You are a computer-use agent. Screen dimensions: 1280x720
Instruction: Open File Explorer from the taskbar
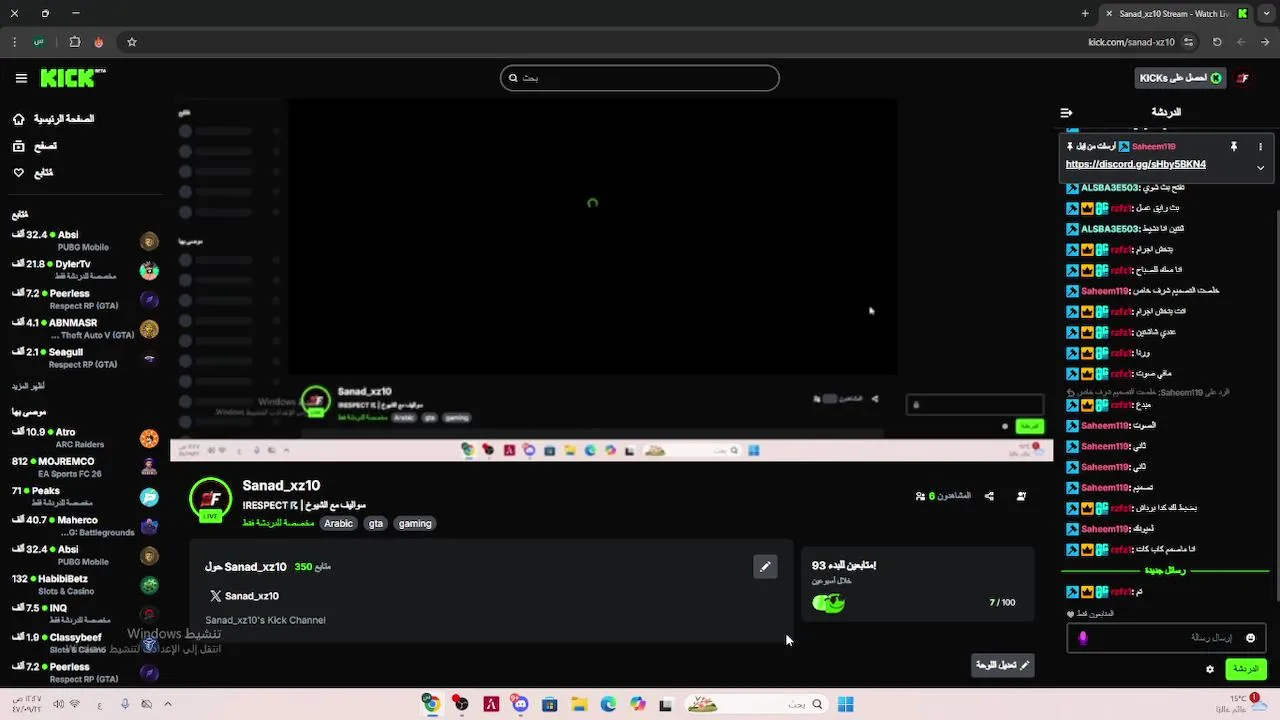pos(579,704)
